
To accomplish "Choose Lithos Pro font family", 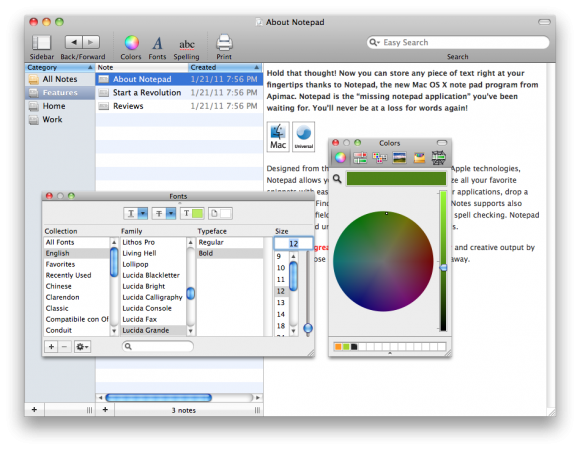I will [x=153, y=242].
